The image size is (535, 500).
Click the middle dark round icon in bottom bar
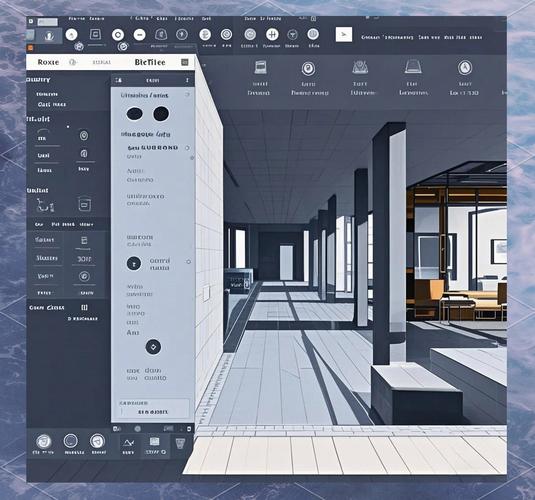point(71,441)
